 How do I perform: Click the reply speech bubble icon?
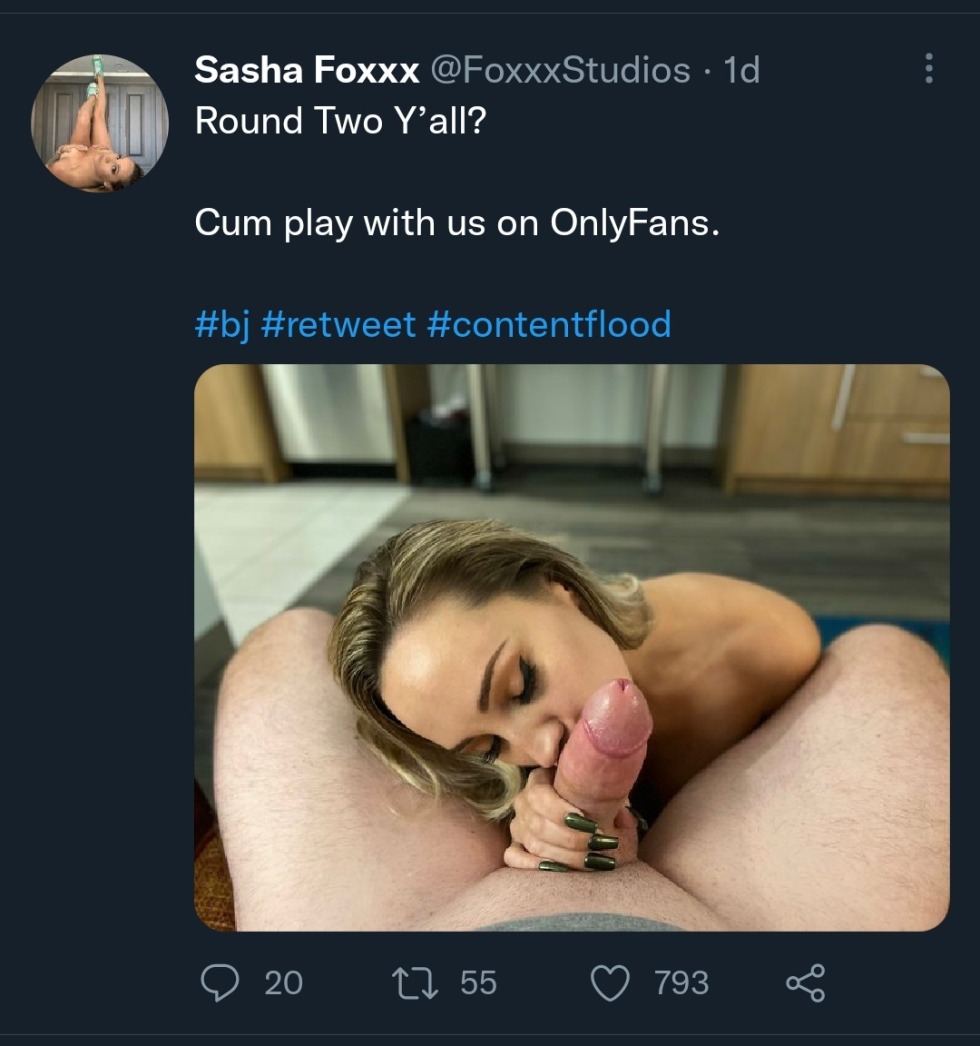[x=217, y=982]
